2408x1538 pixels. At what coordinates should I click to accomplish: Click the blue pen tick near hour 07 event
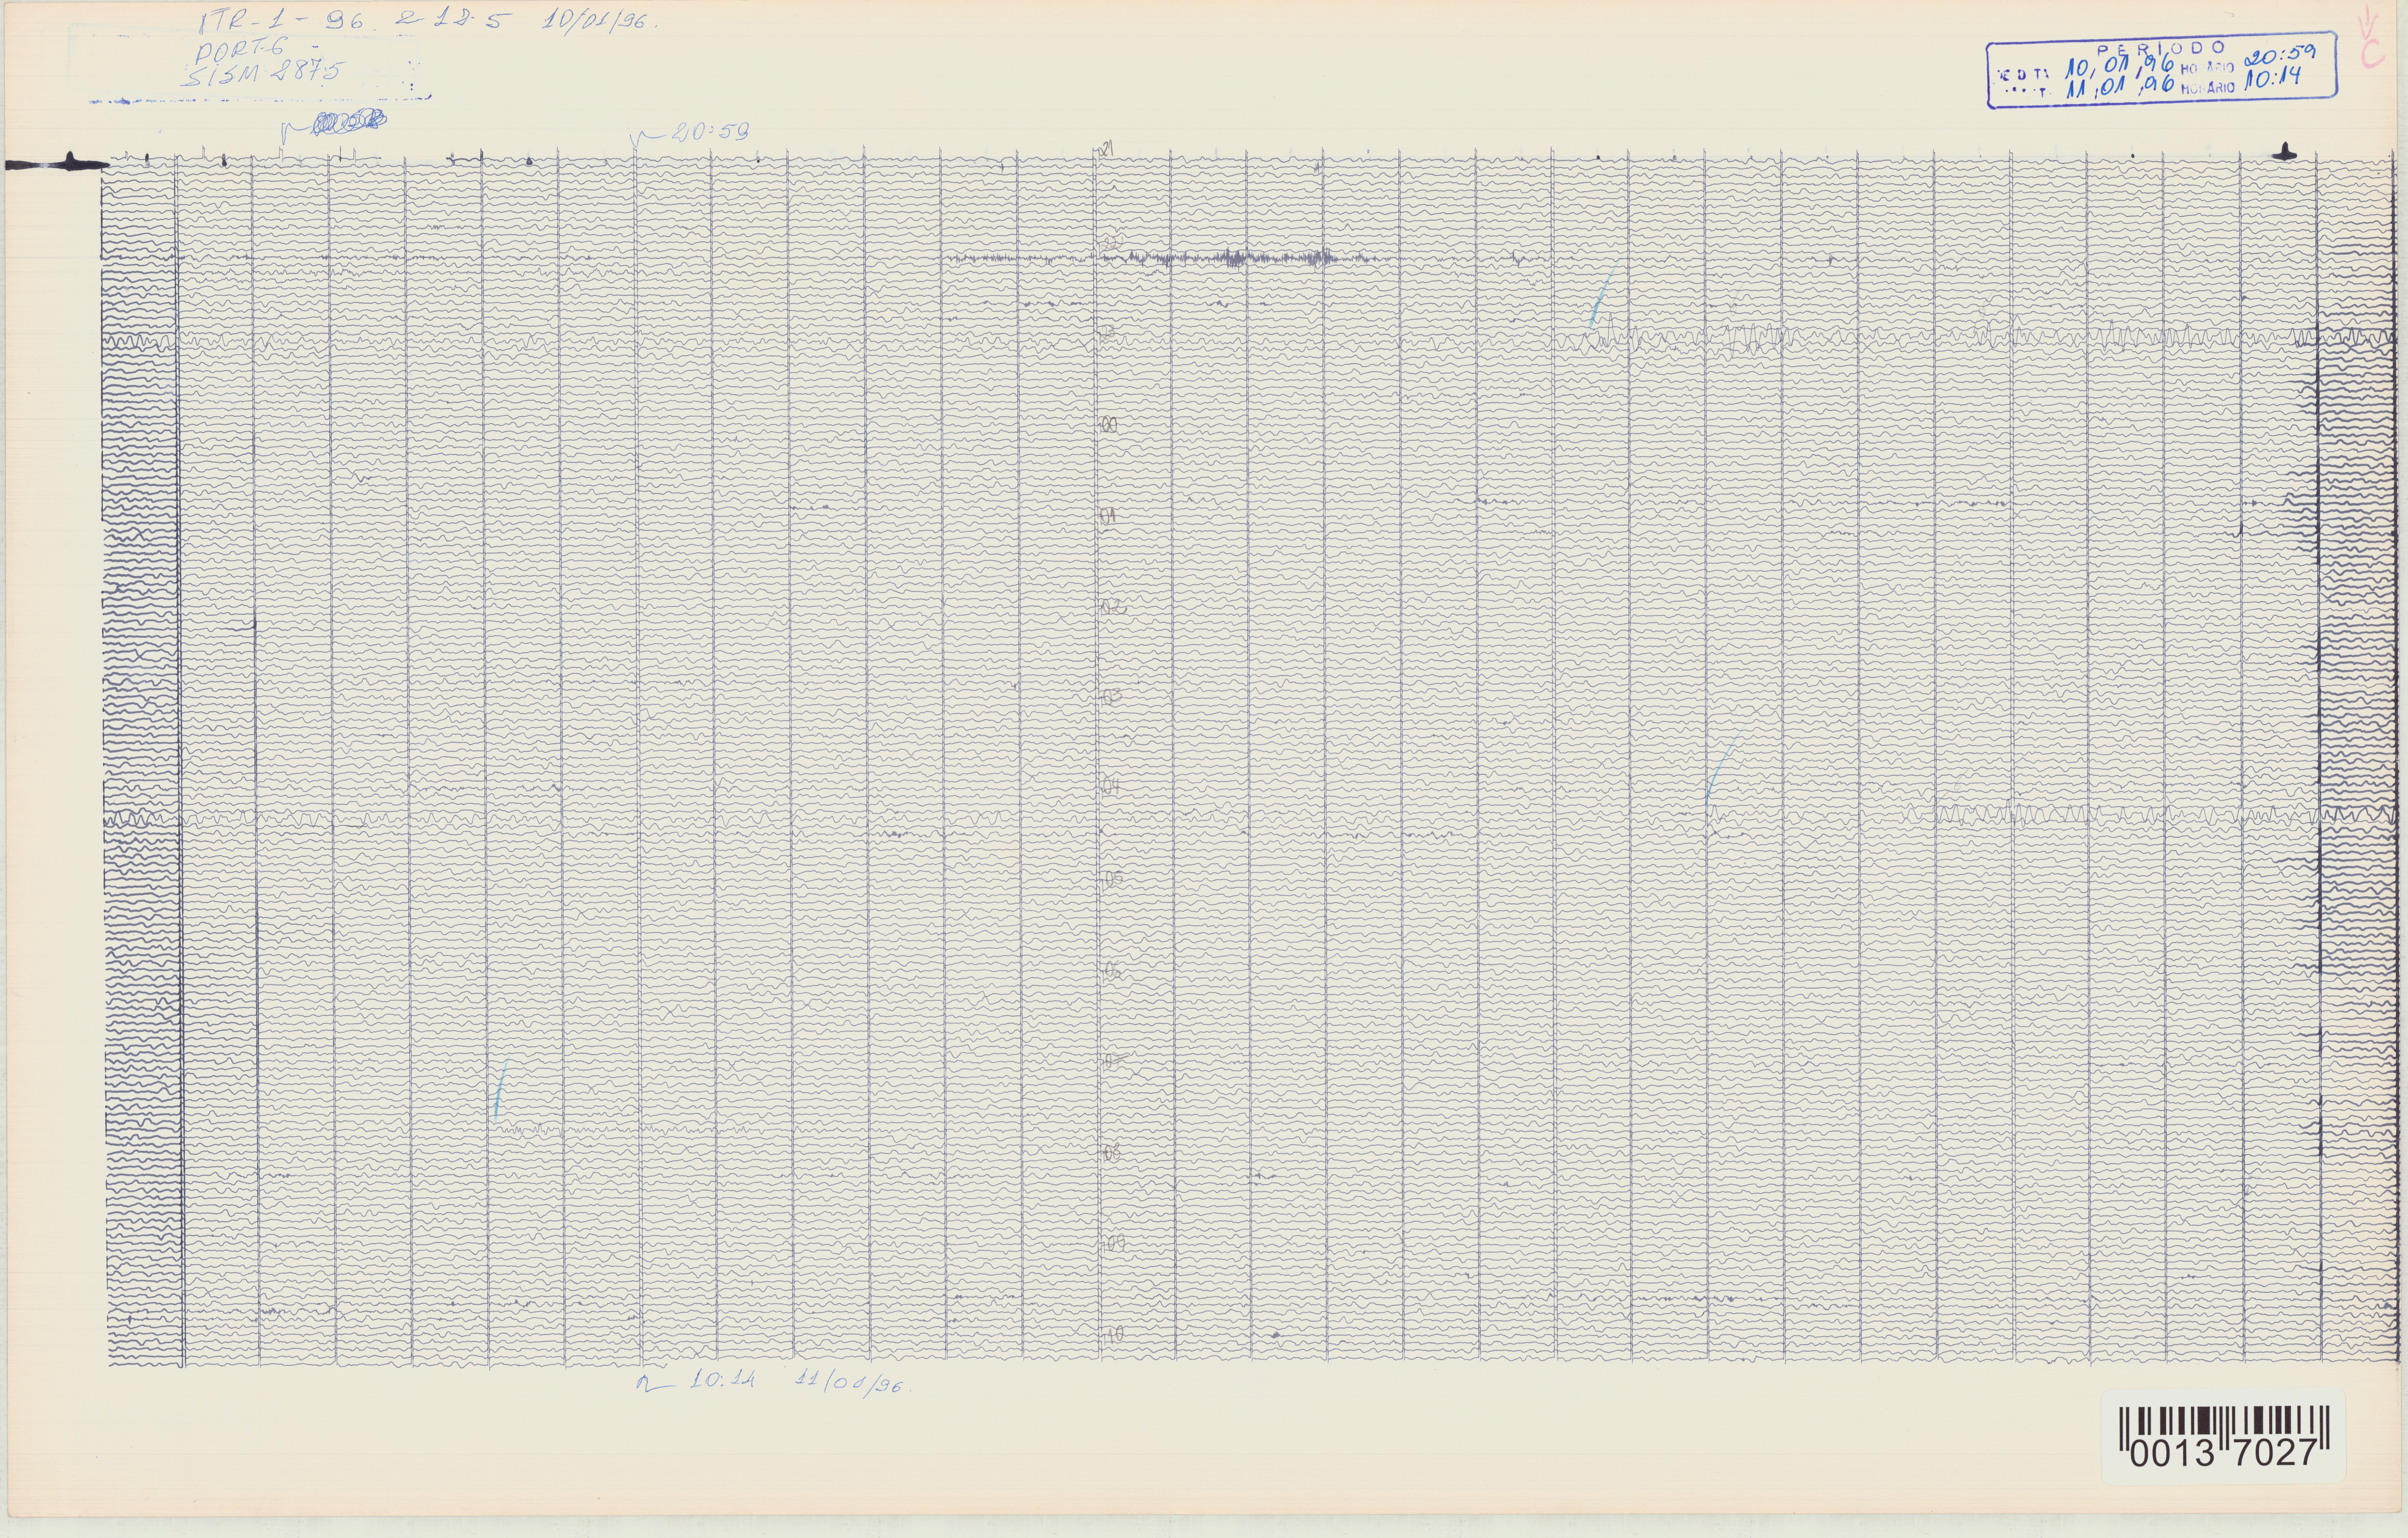pos(501,1088)
